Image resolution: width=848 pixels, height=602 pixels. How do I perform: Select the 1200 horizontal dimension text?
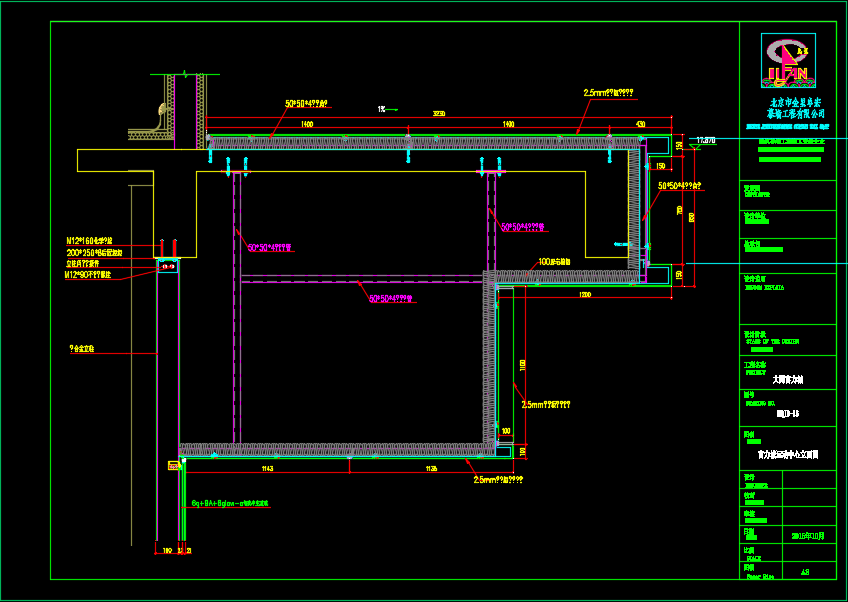[583, 295]
